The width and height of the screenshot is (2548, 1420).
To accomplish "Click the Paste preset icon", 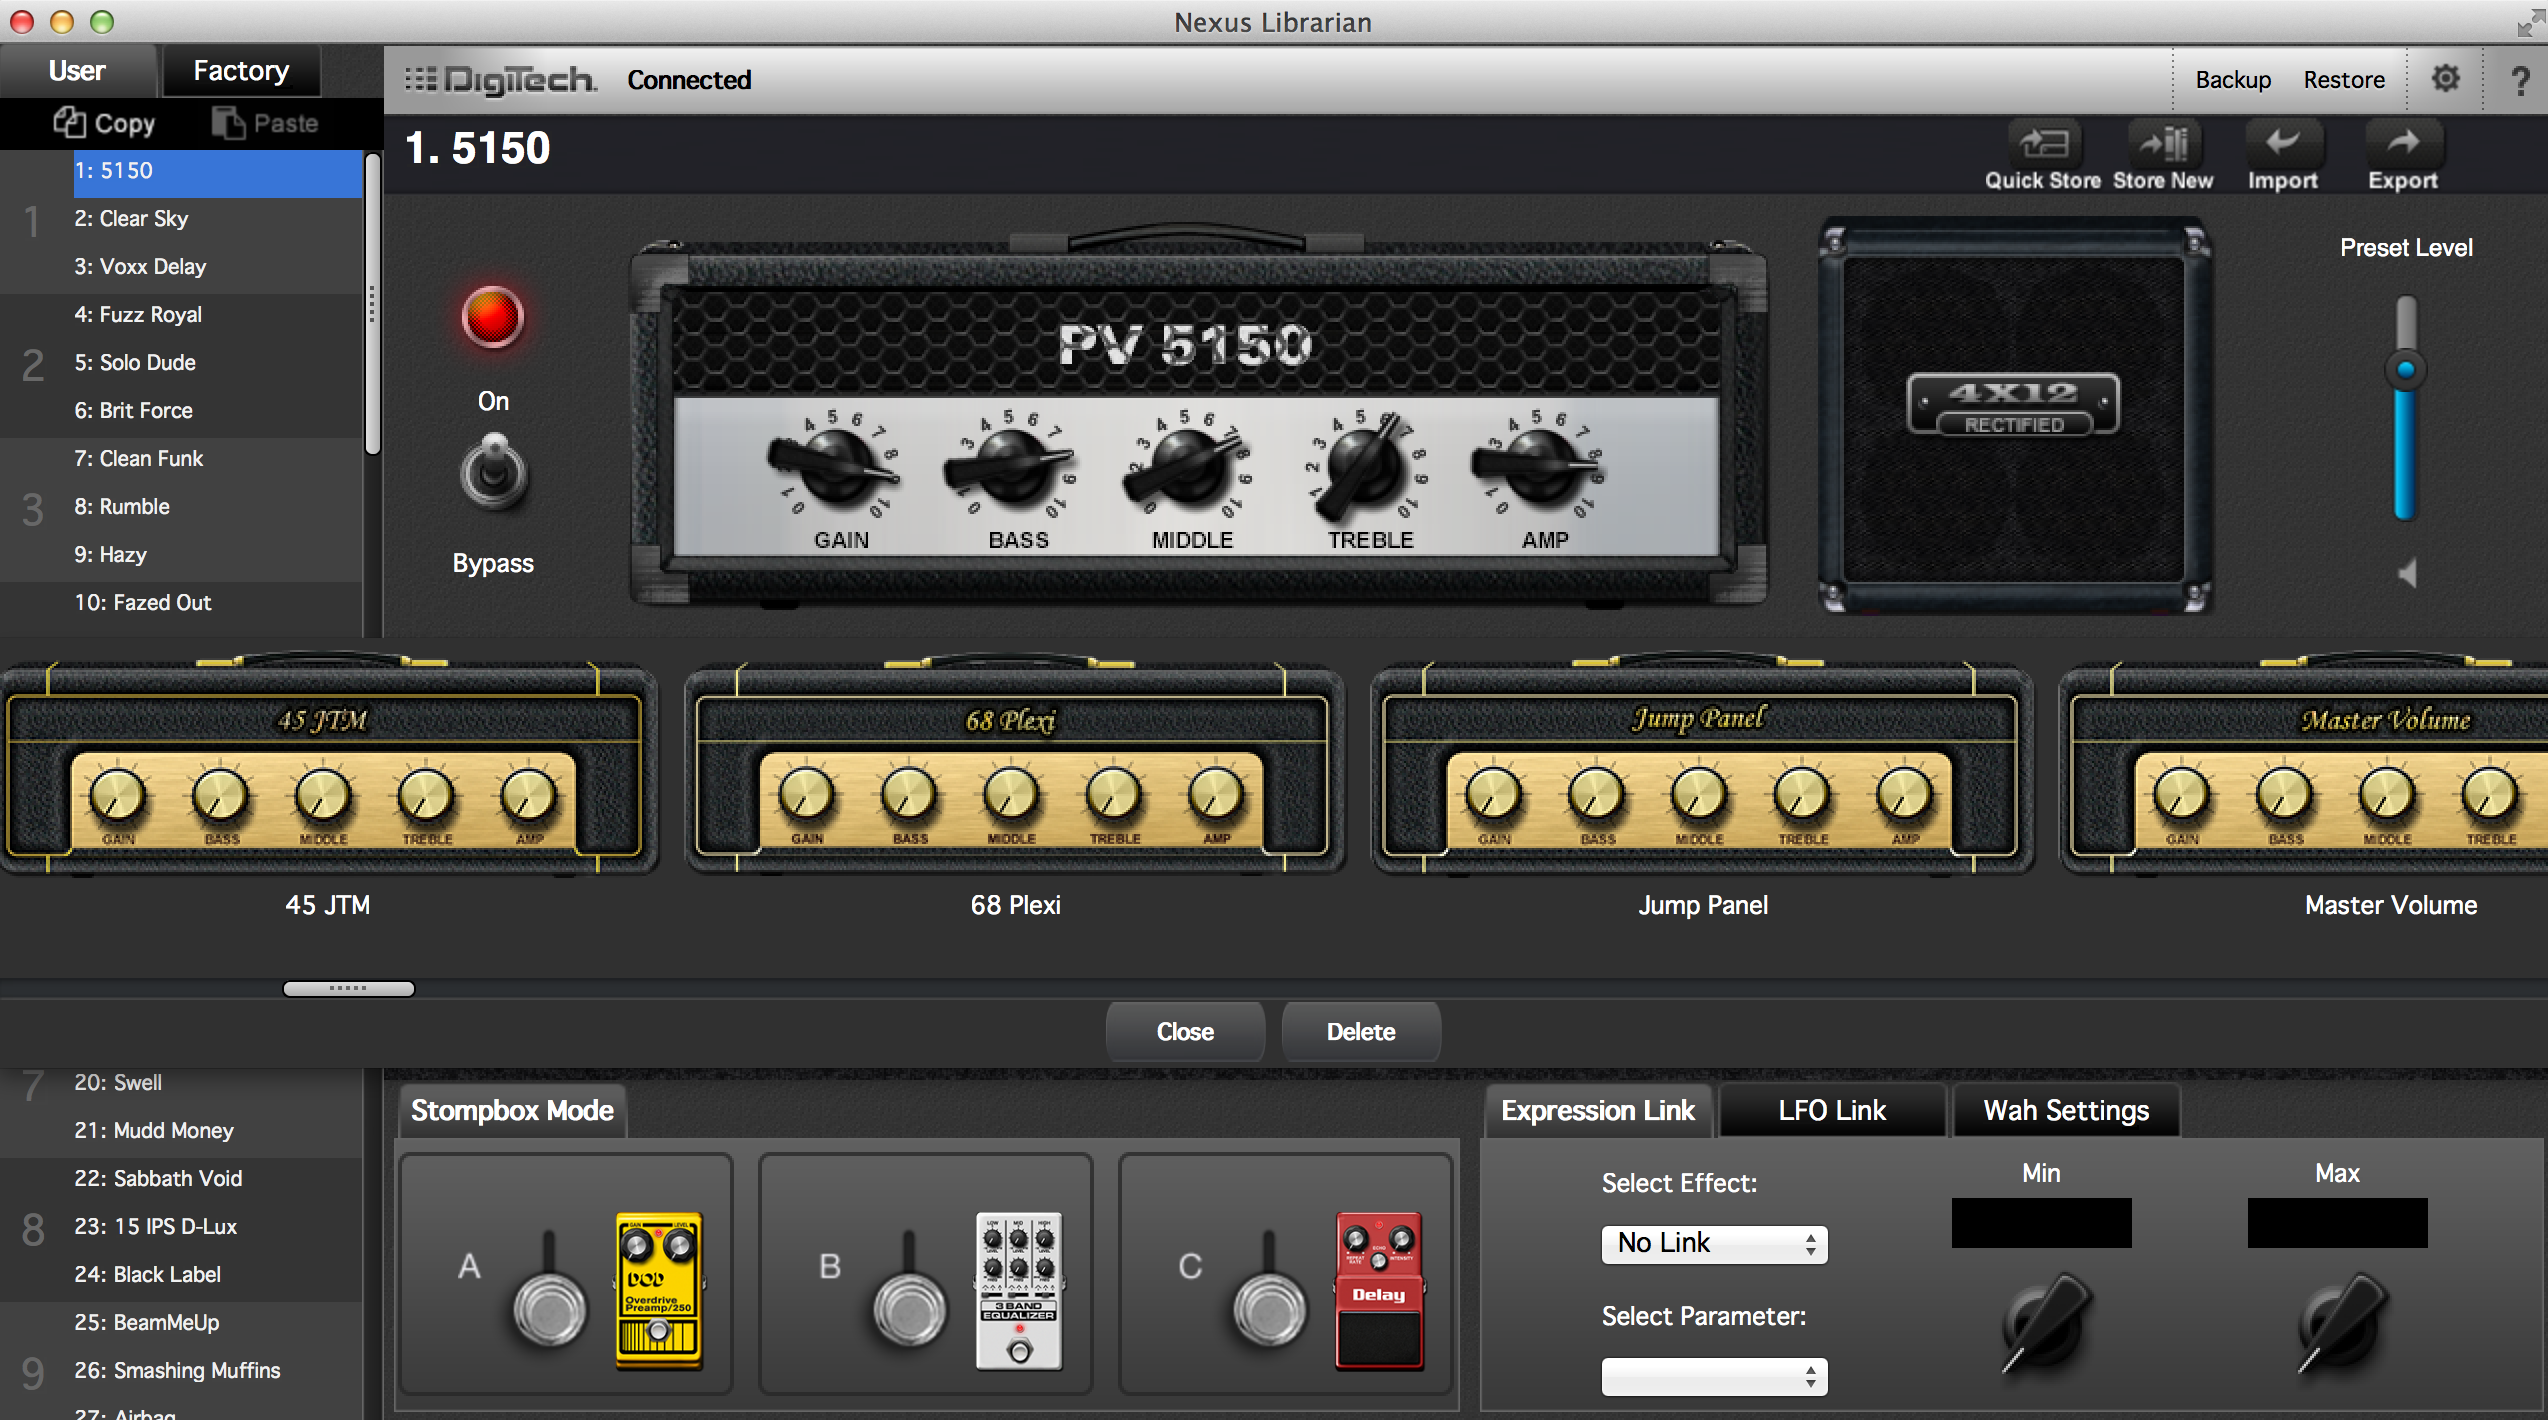I will pos(229,122).
